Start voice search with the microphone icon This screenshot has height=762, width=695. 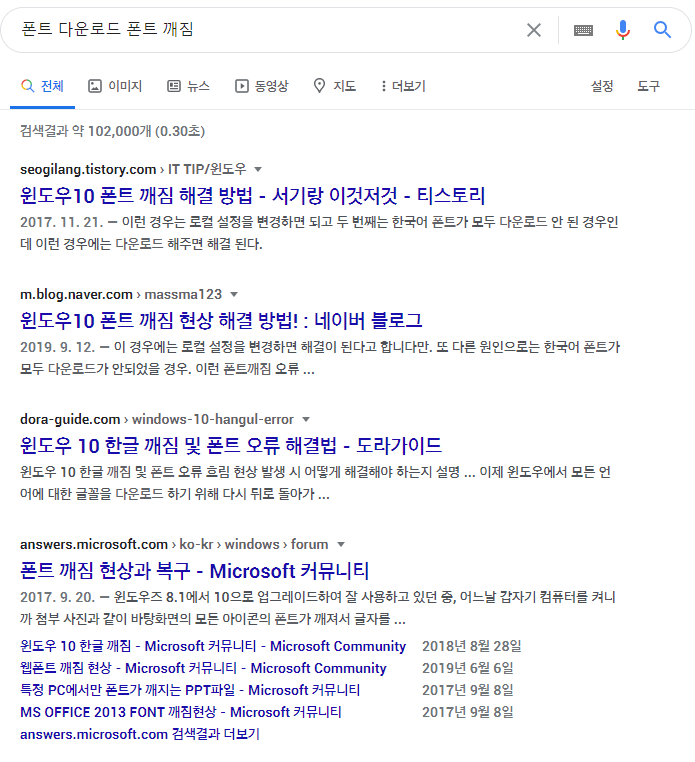coord(623,30)
